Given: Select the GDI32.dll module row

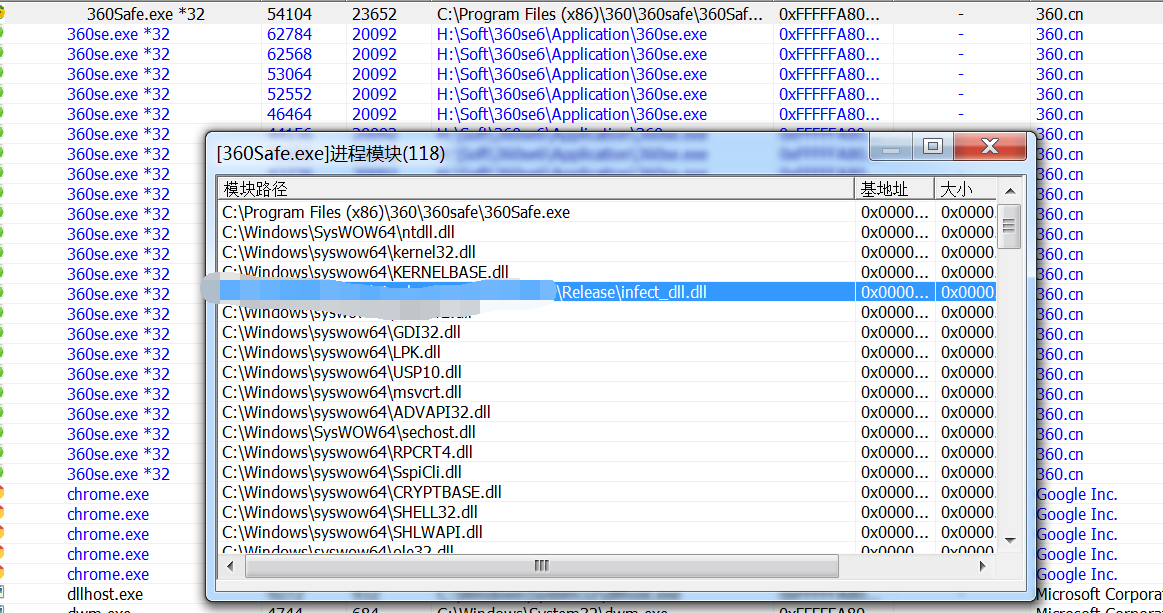Looking at the screenshot, I should tap(607, 332).
